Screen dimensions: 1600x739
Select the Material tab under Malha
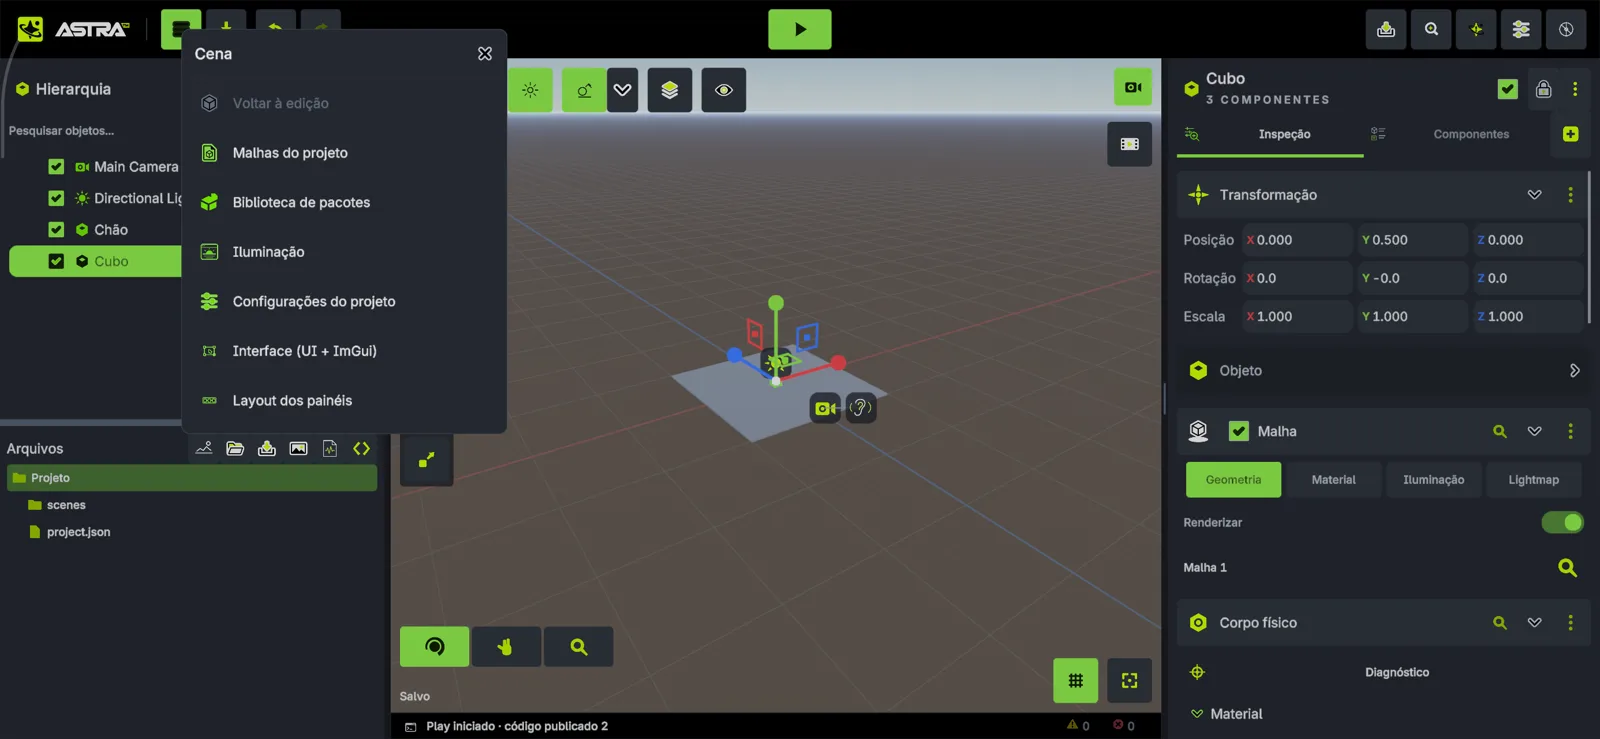coord(1333,480)
